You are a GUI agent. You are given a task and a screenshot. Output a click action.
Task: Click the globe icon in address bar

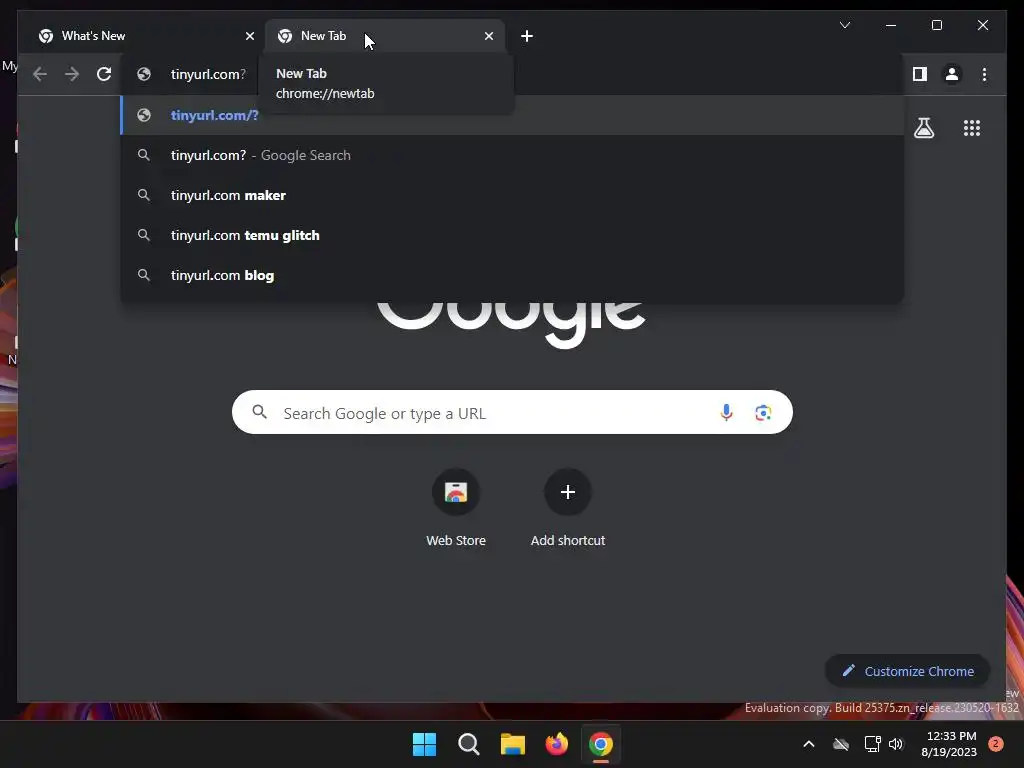144,74
